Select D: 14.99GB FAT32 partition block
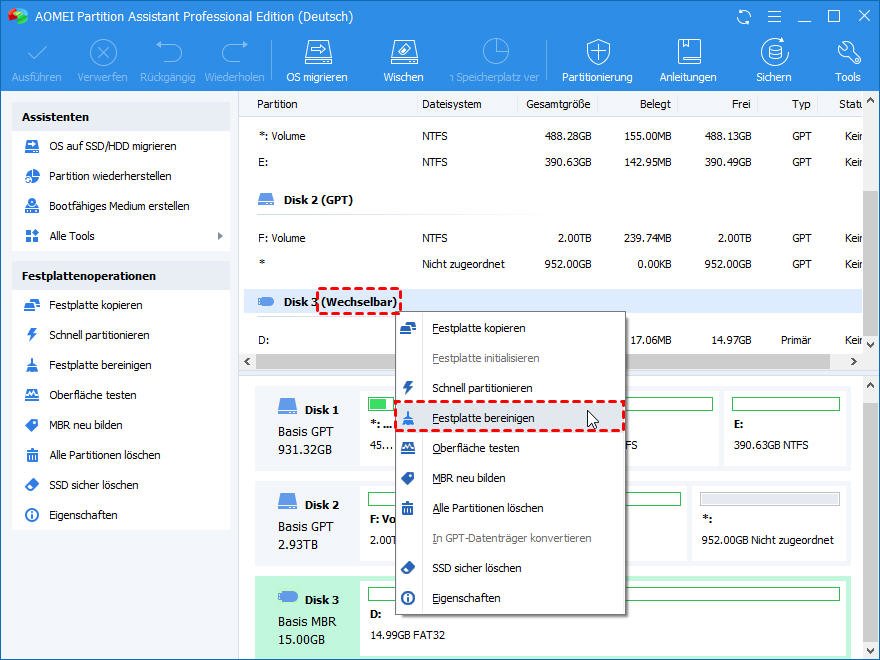 [x=604, y=617]
